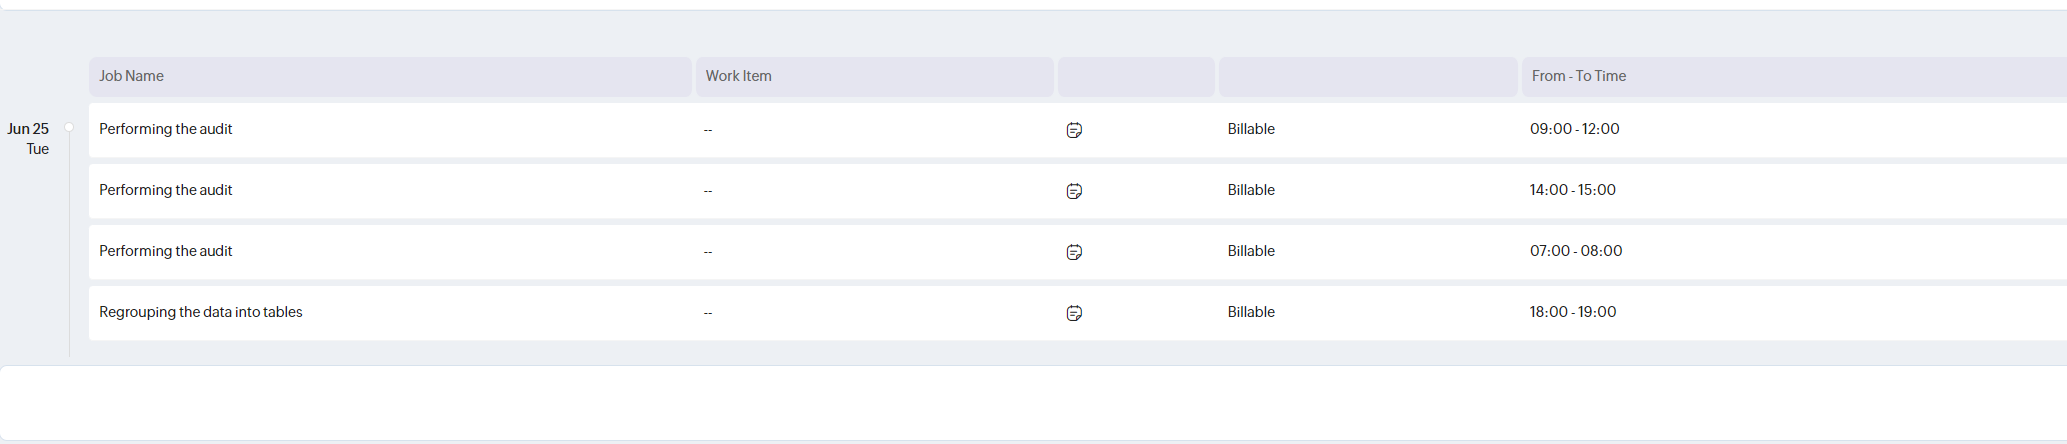Click Billable status in 09:00 - 12:00 row
The height and width of the screenshot is (444, 2067).
point(1251,129)
